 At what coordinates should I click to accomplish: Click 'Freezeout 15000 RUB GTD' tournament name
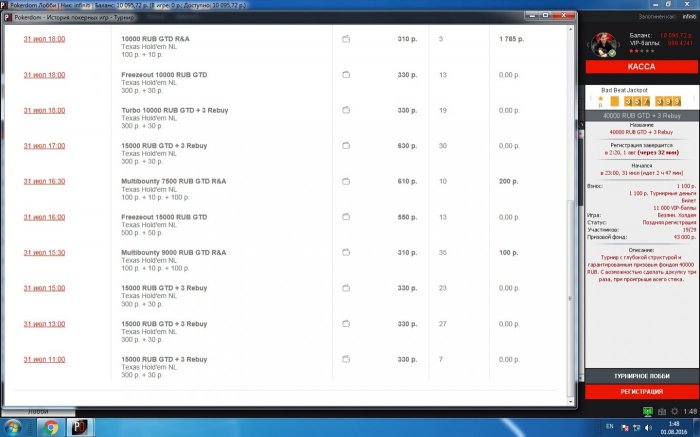click(164, 217)
